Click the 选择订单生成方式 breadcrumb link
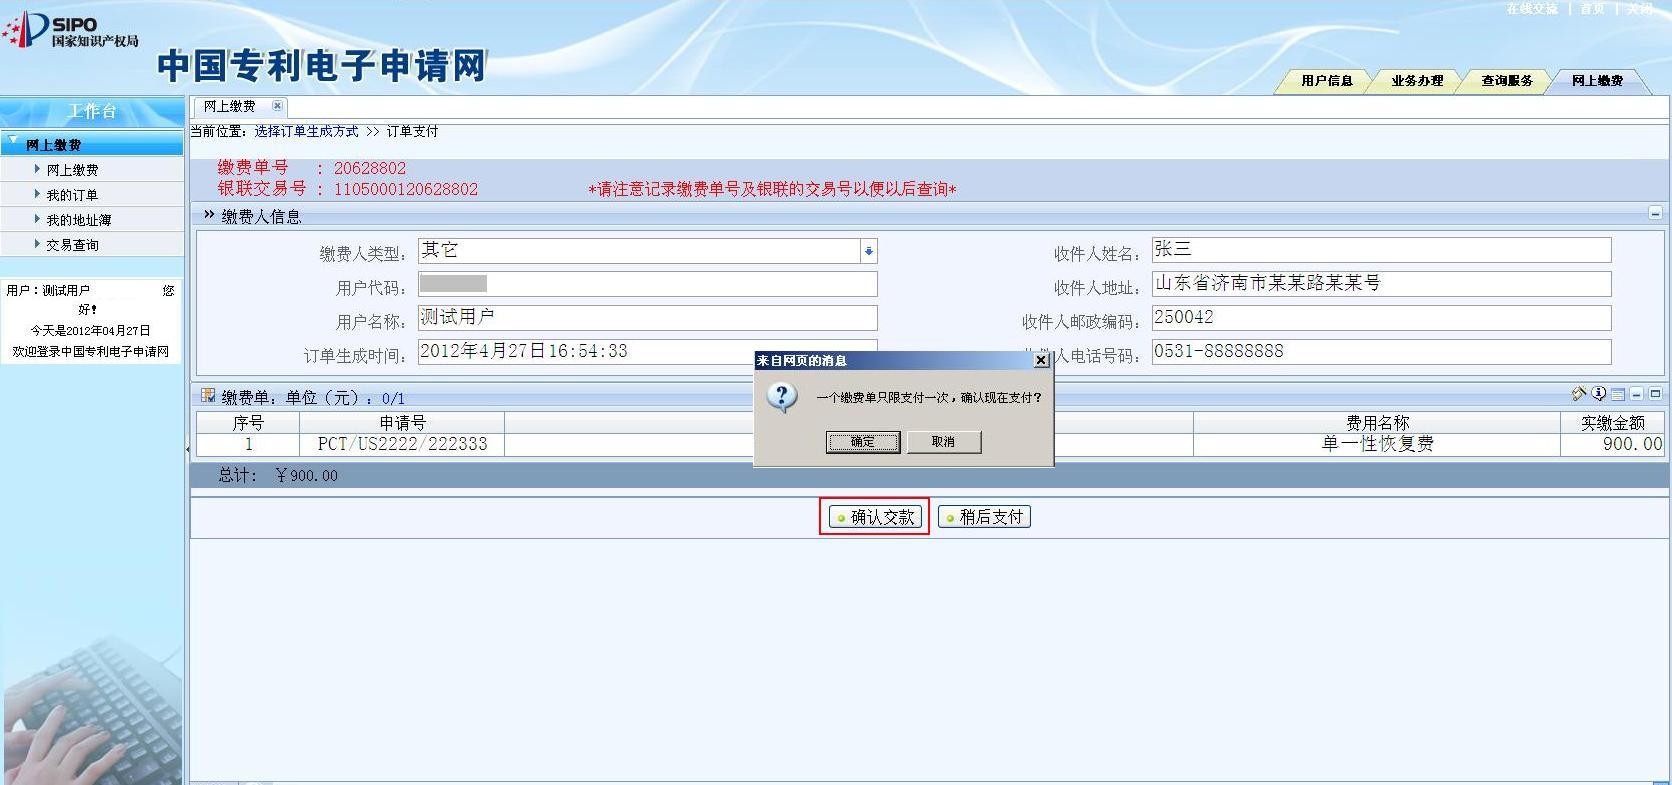 [306, 132]
